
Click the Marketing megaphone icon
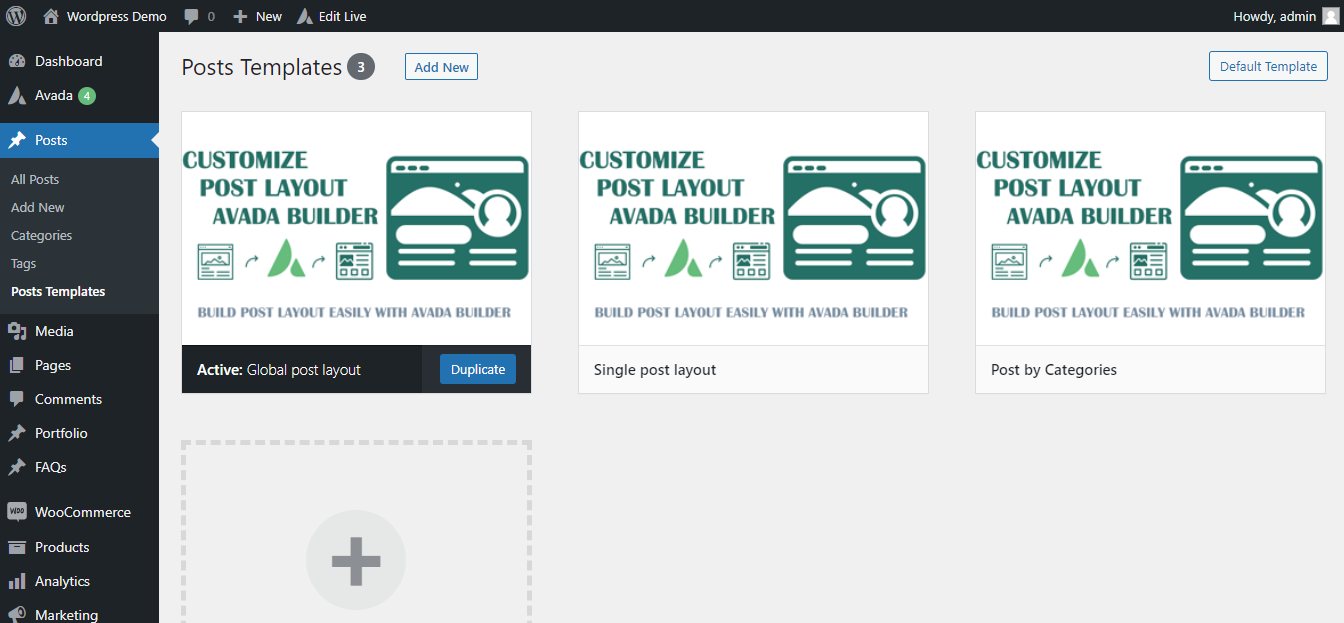[x=17, y=614]
